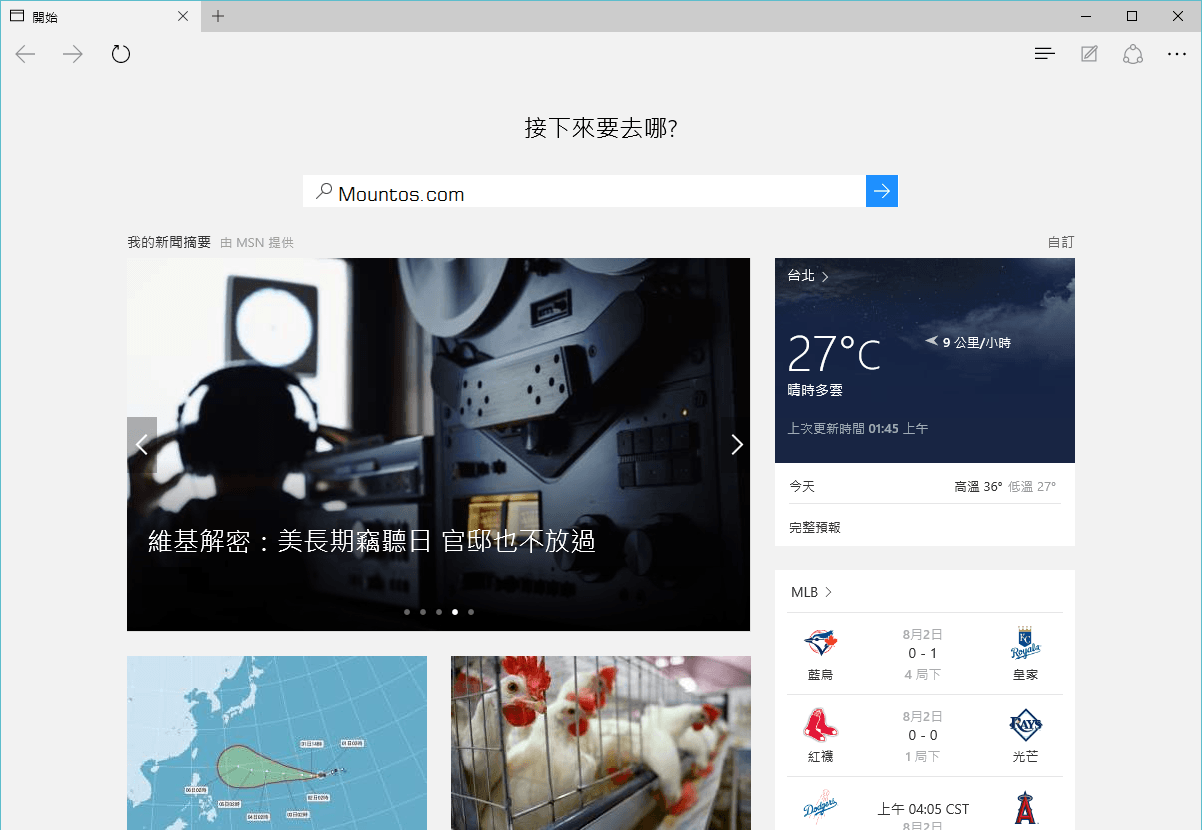Click the 皇家 team name
The width and height of the screenshot is (1202, 830).
pos(1026,675)
